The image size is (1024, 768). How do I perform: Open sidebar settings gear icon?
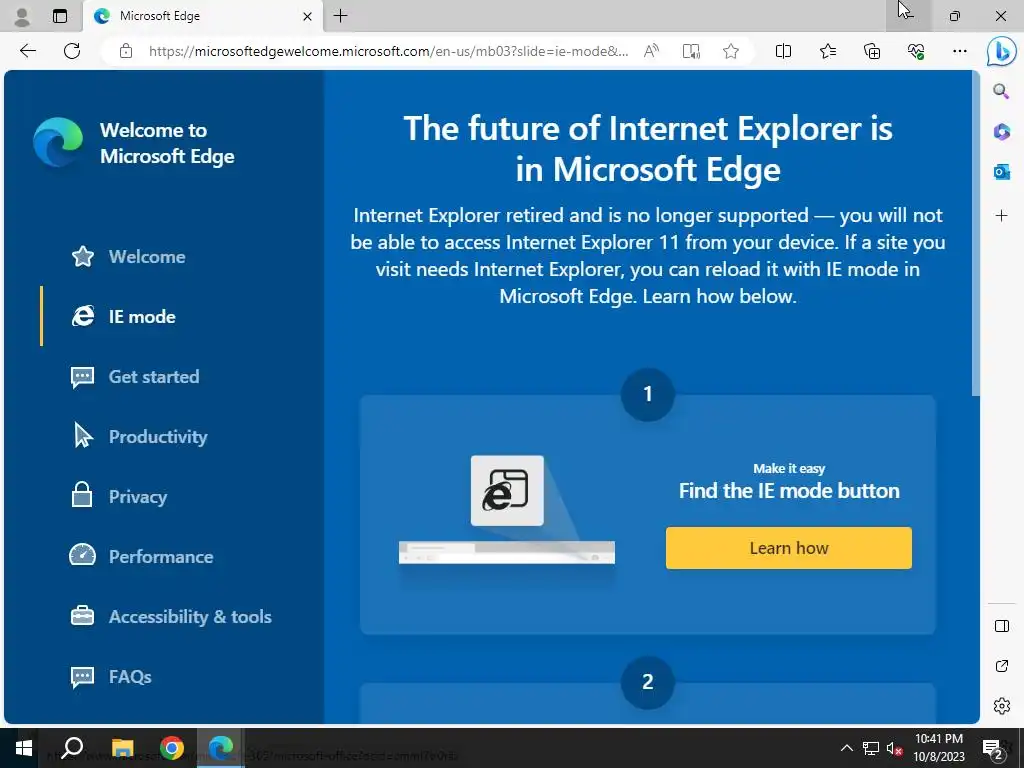1002,706
